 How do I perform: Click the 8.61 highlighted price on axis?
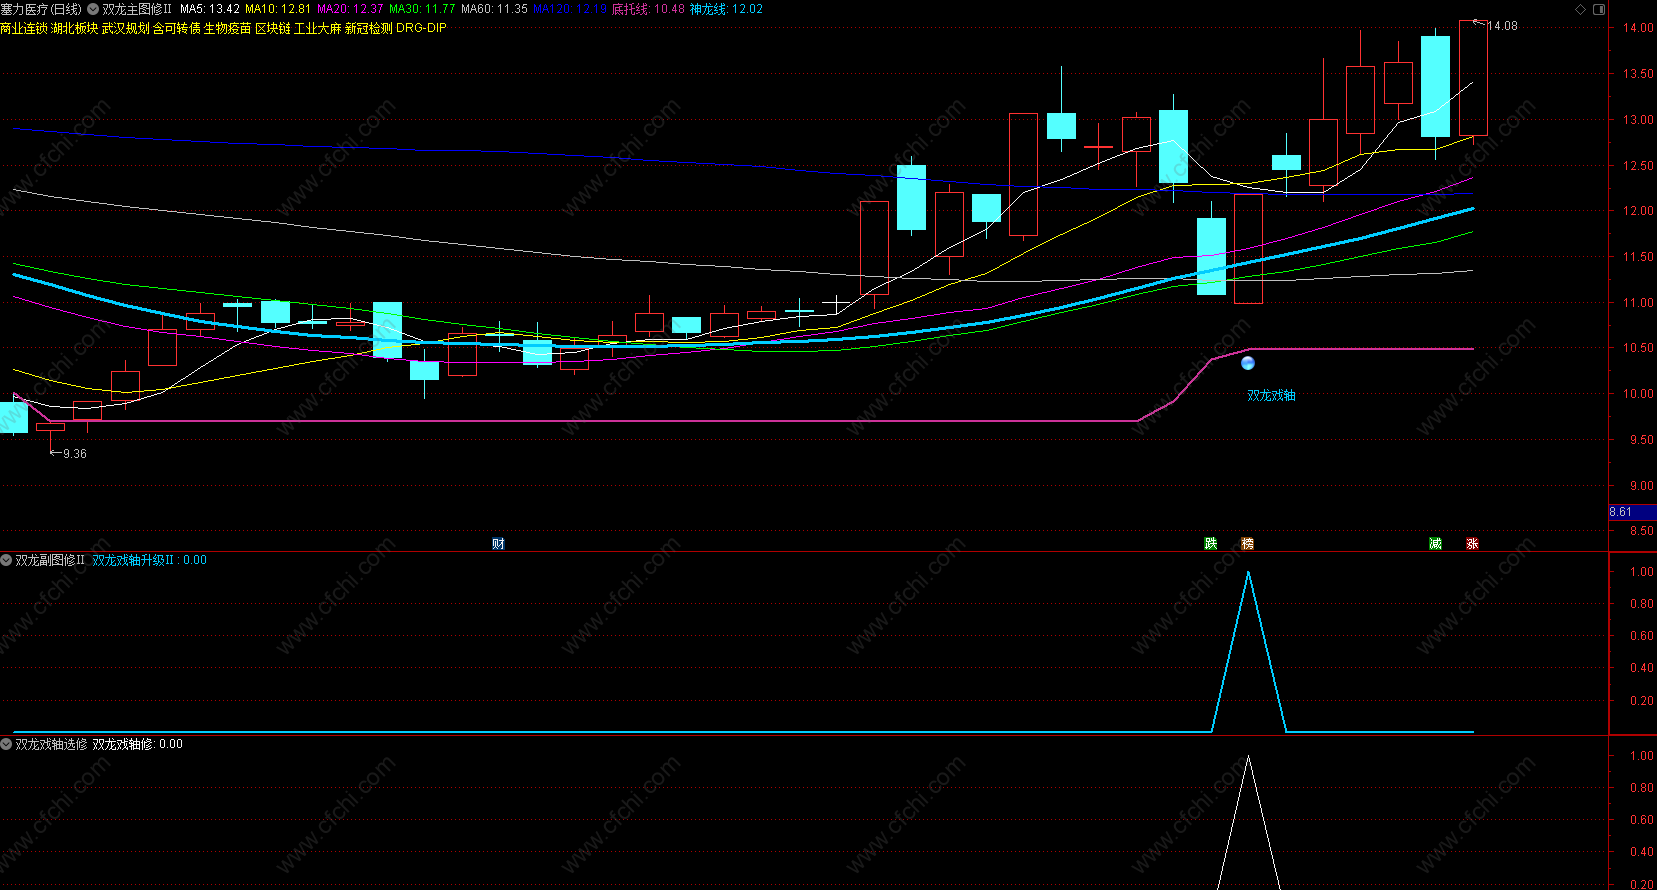1632,512
